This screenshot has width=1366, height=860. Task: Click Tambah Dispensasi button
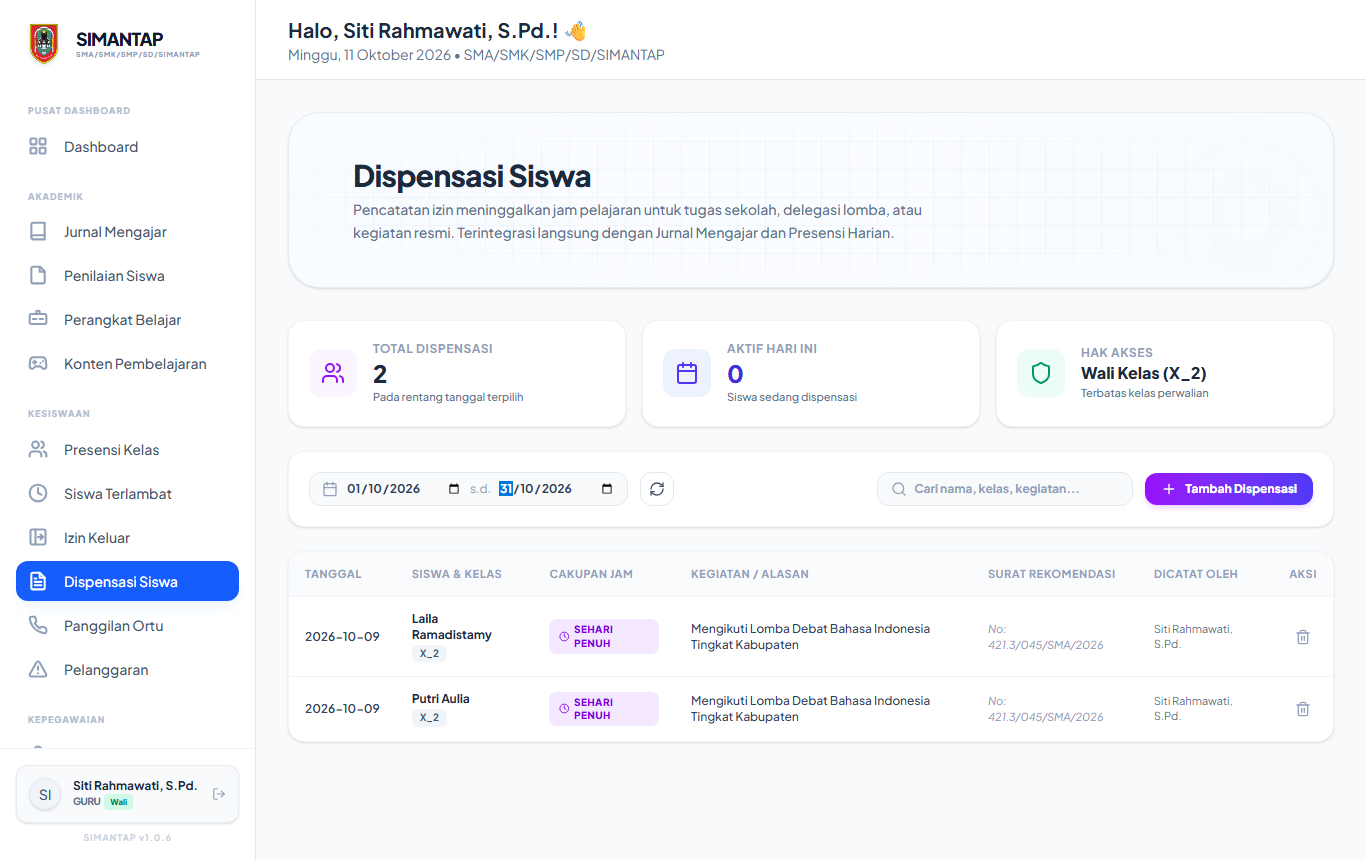coord(1229,489)
